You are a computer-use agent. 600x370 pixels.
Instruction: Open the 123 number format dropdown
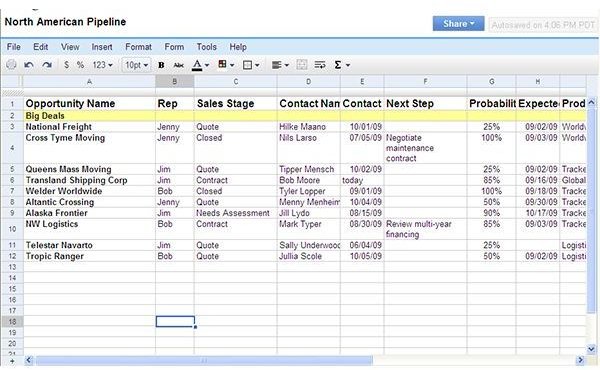coord(103,65)
